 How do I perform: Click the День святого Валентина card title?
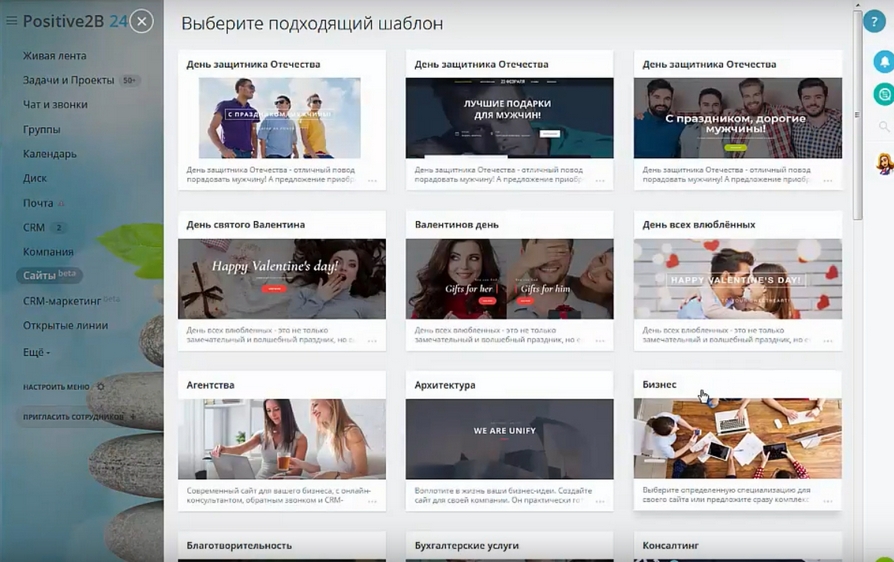[x=246, y=225]
